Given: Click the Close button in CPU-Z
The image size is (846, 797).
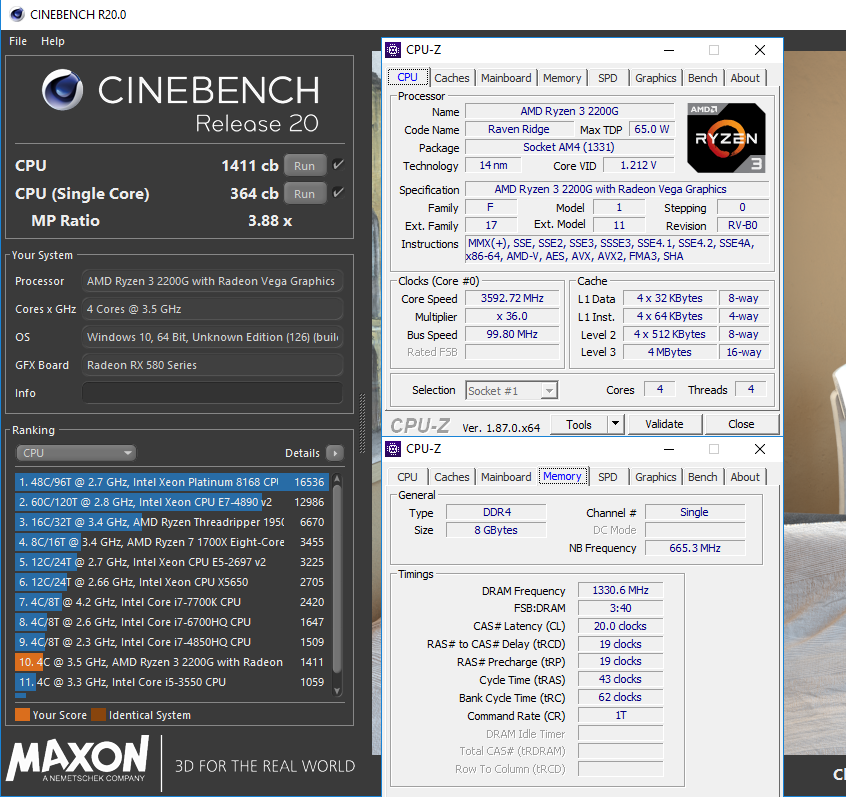Looking at the screenshot, I should coord(741,424).
